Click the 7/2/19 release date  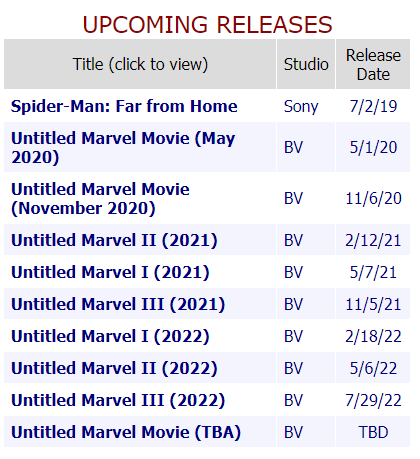pyautogui.click(x=373, y=106)
